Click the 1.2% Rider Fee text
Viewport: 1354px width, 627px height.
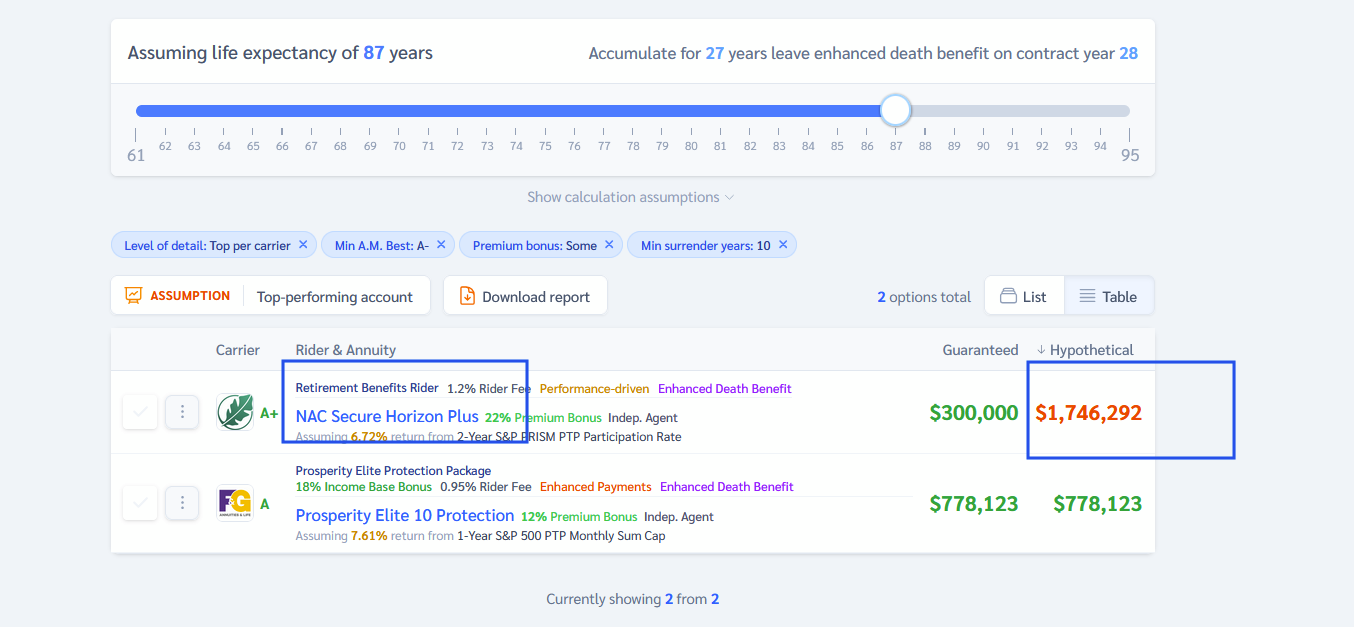[489, 388]
